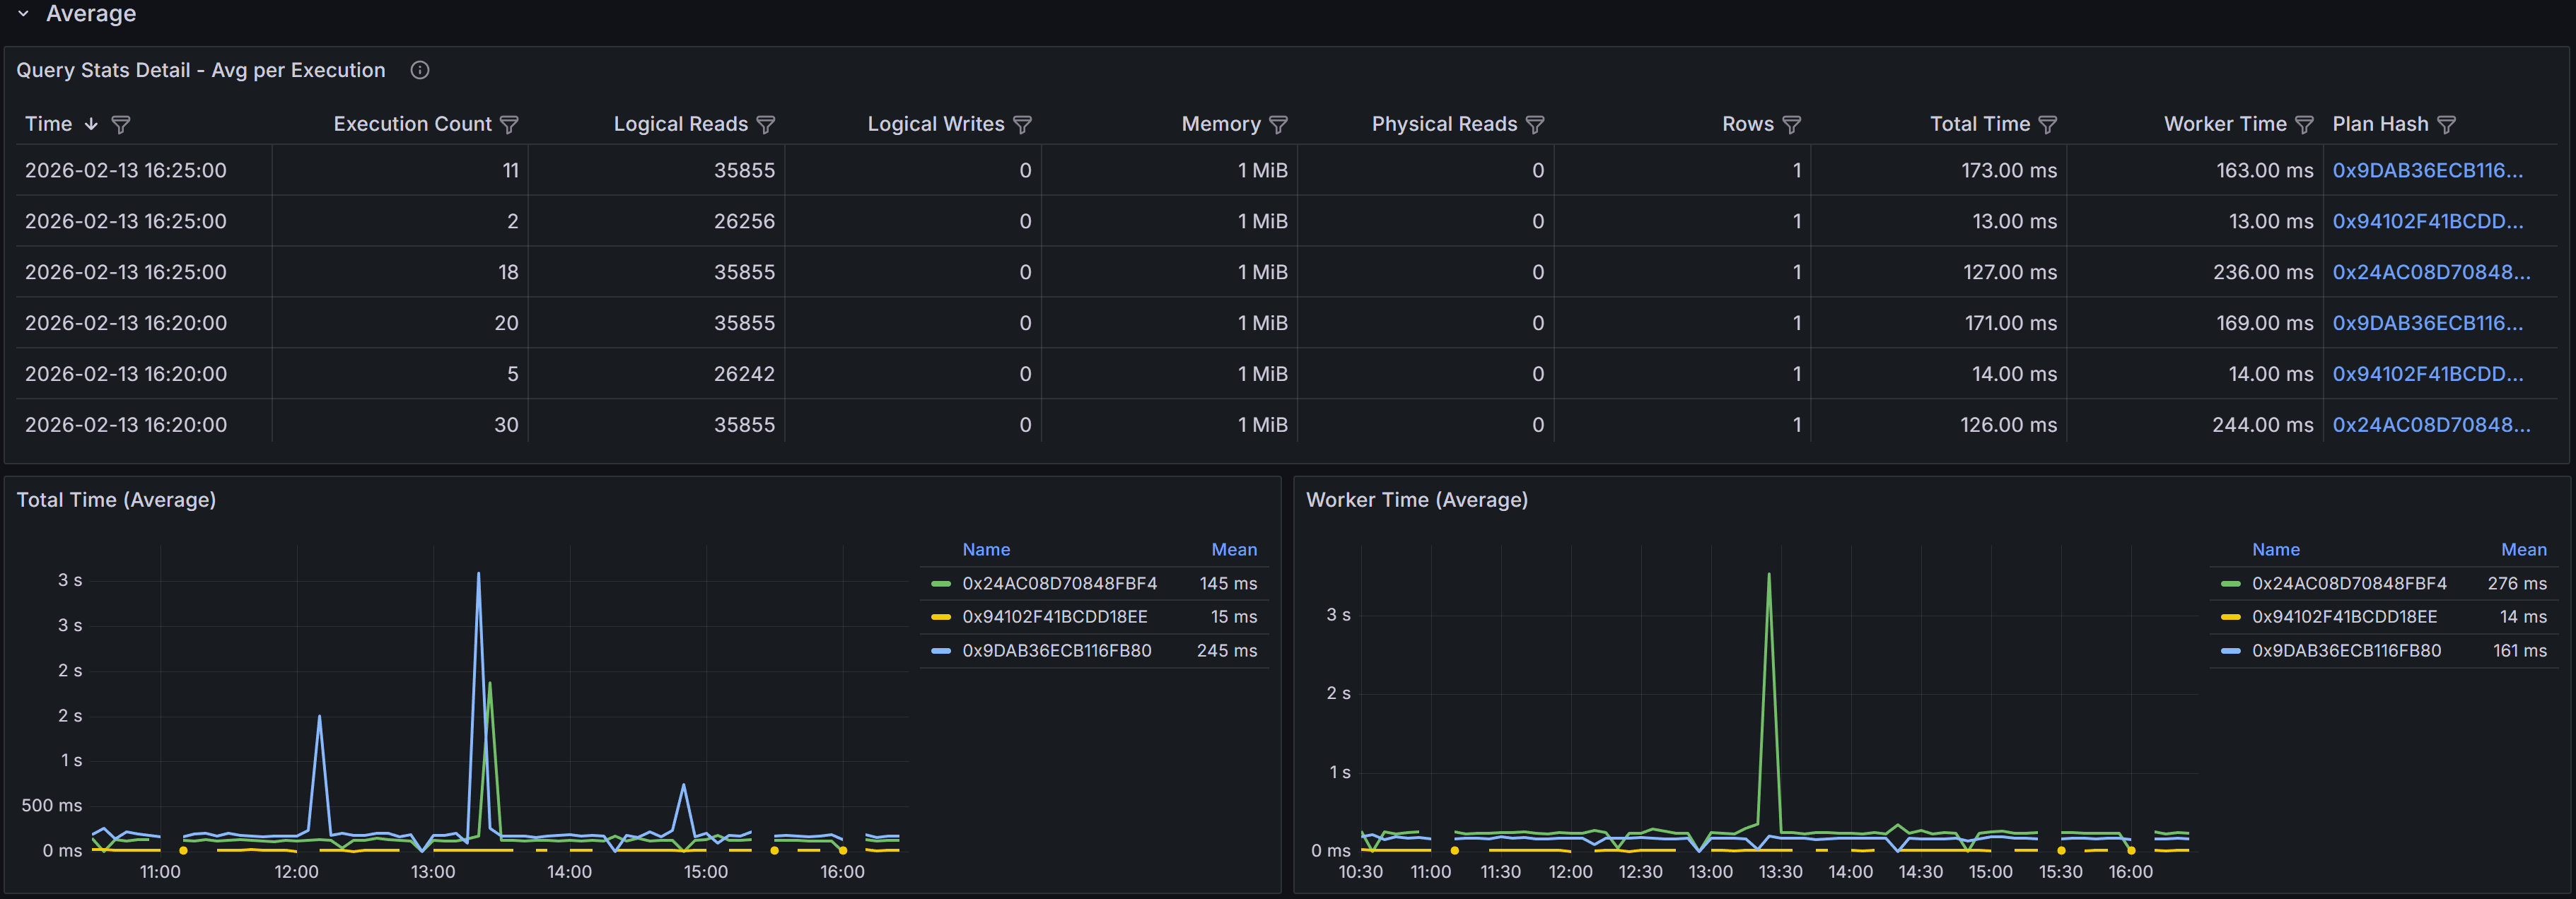
Task: Open the Rows column filter icon
Action: pos(1792,124)
